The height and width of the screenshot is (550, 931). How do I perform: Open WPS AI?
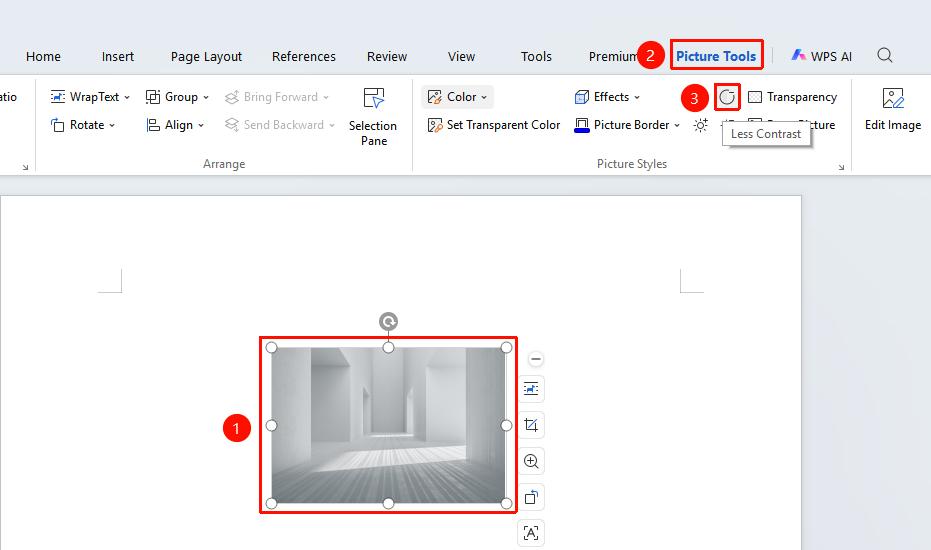[822, 56]
